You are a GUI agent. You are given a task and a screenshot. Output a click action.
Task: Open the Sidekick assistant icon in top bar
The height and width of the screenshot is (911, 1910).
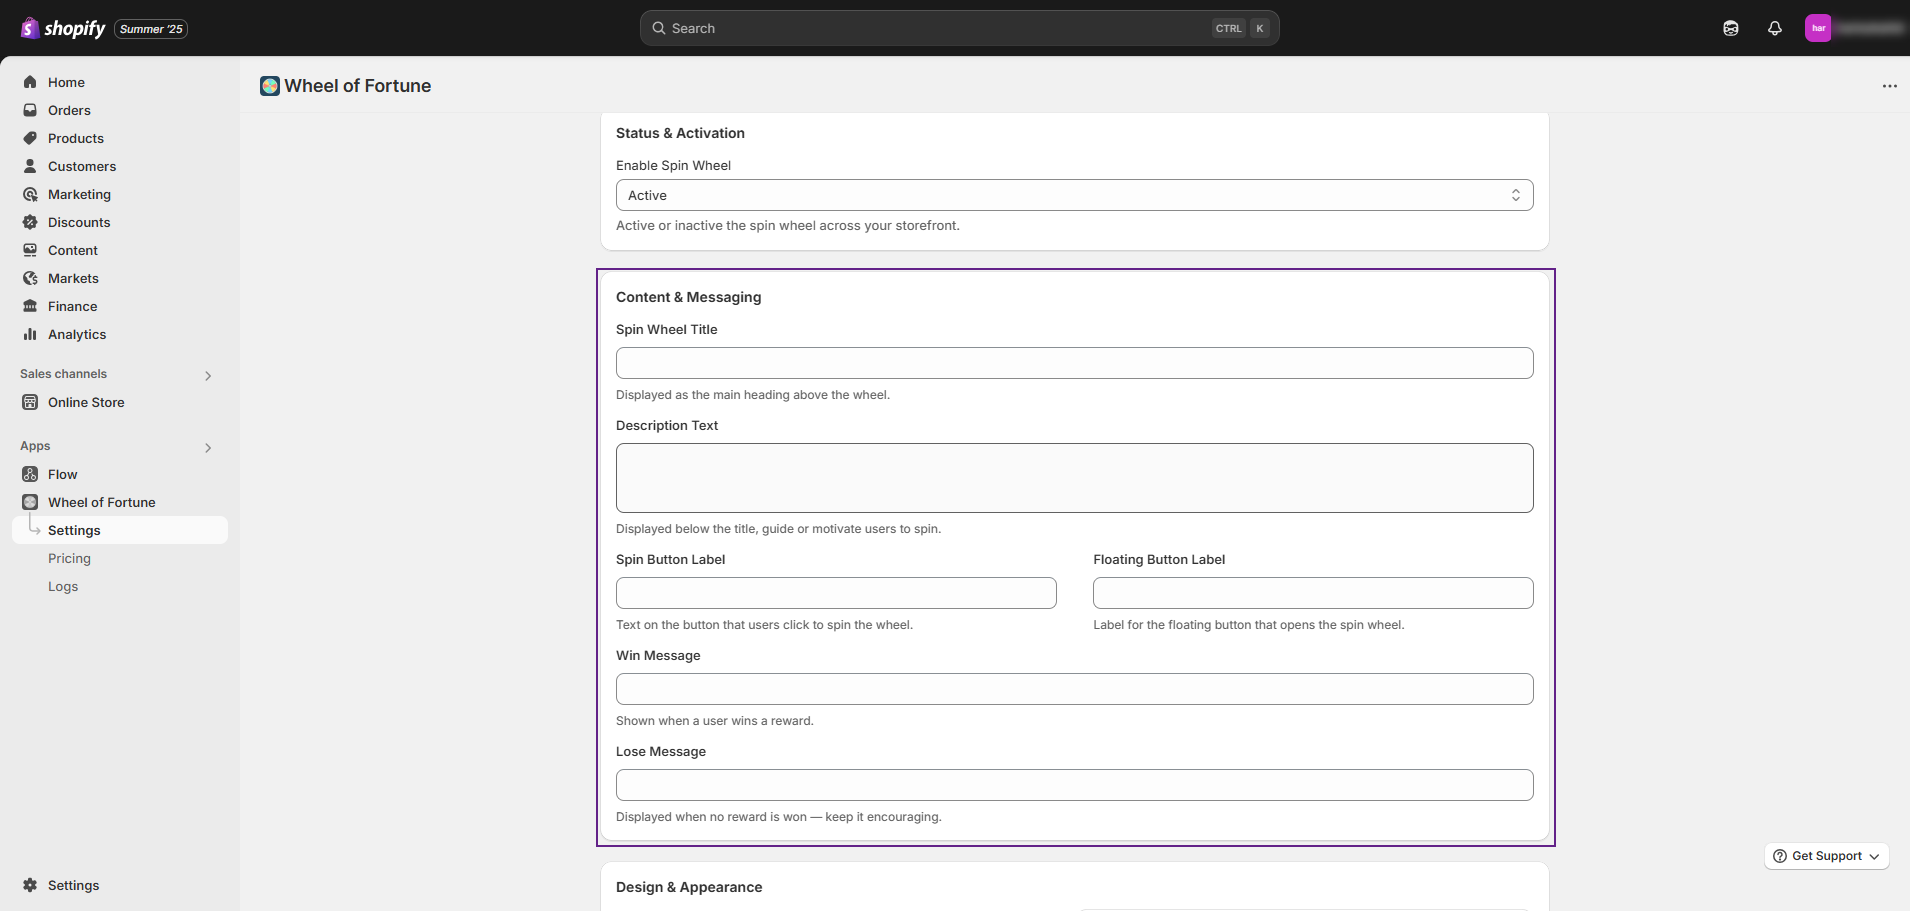1731,28
